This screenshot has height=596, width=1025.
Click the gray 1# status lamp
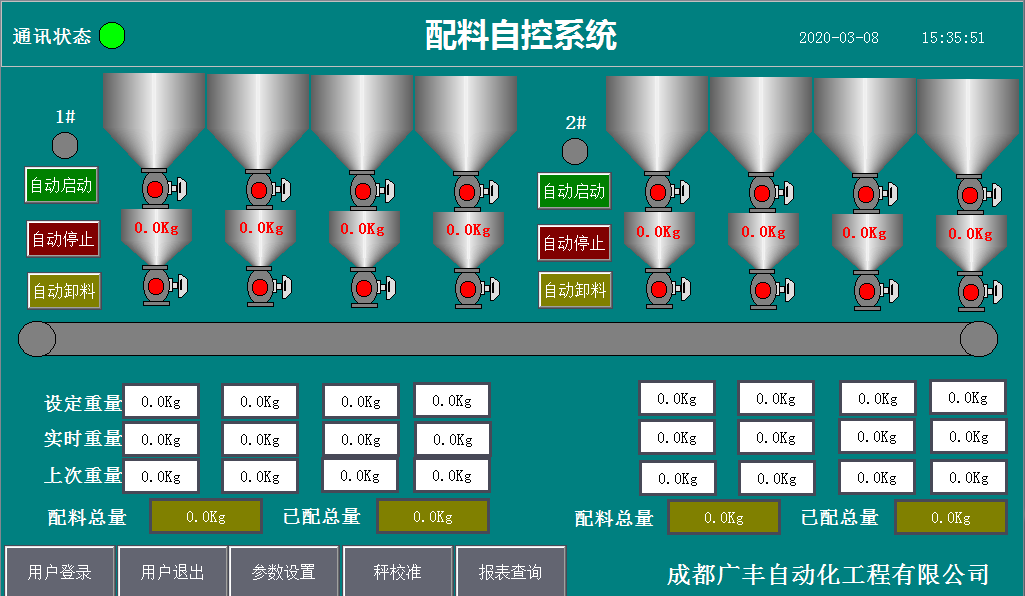[x=65, y=145]
